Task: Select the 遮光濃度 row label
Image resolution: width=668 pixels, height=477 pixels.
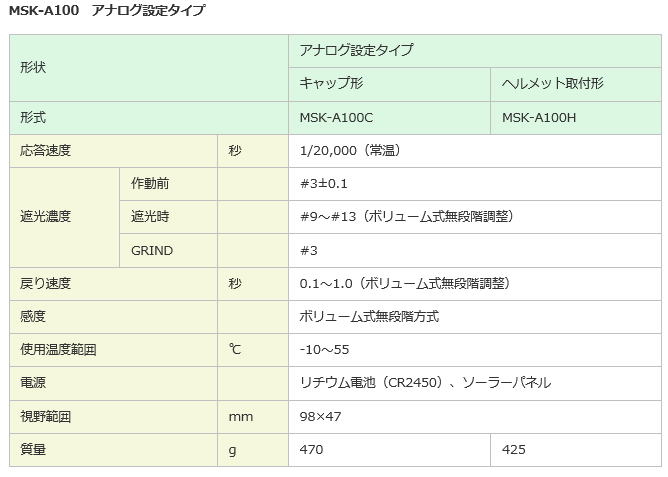Action: click(x=64, y=217)
